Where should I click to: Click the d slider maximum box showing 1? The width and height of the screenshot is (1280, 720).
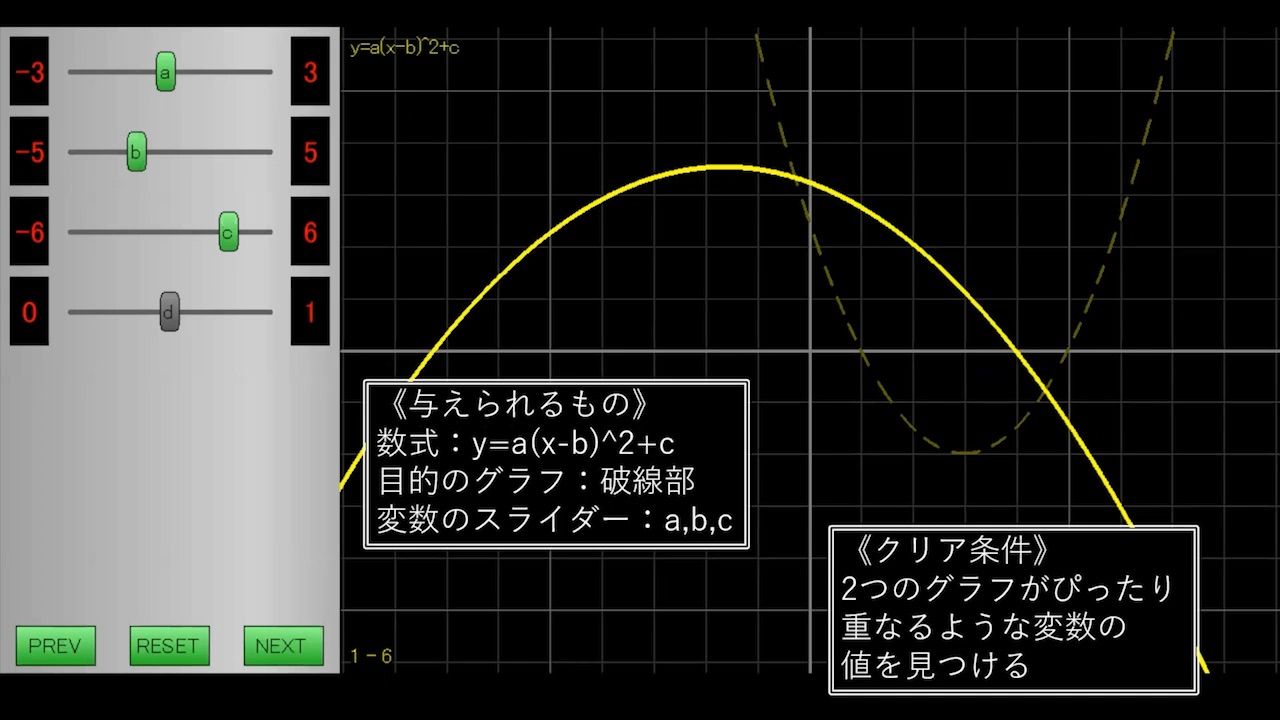310,312
